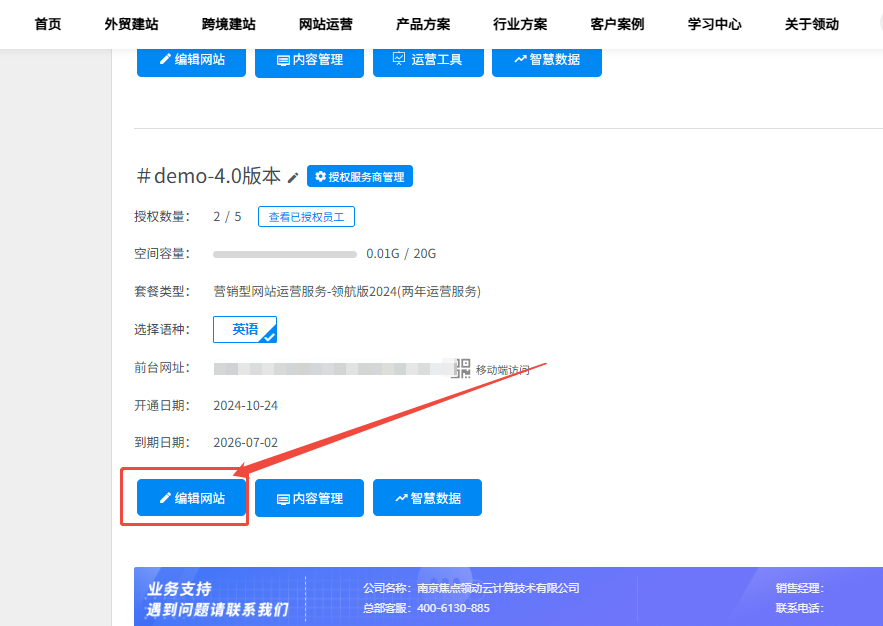This screenshot has width=883, height=626.
Task: Select 跨境建站 in the top navigation
Action: tap(227, 24)
